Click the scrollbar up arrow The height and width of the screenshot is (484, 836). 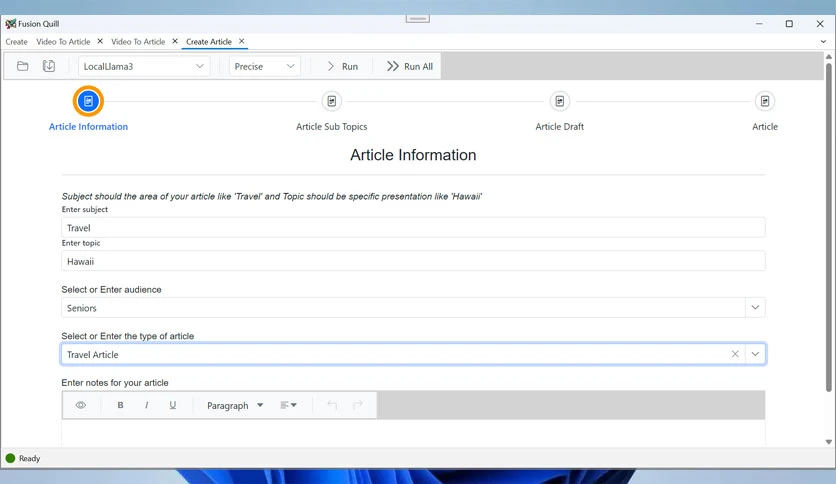pos(829,56)
